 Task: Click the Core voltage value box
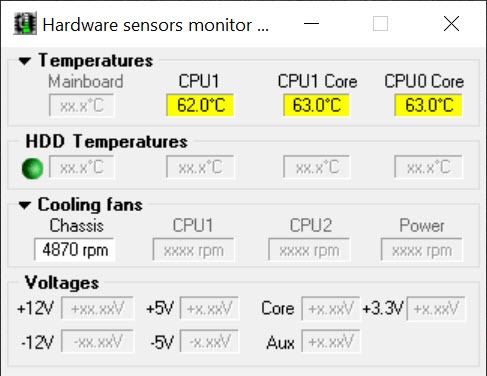tap(331, 308)
